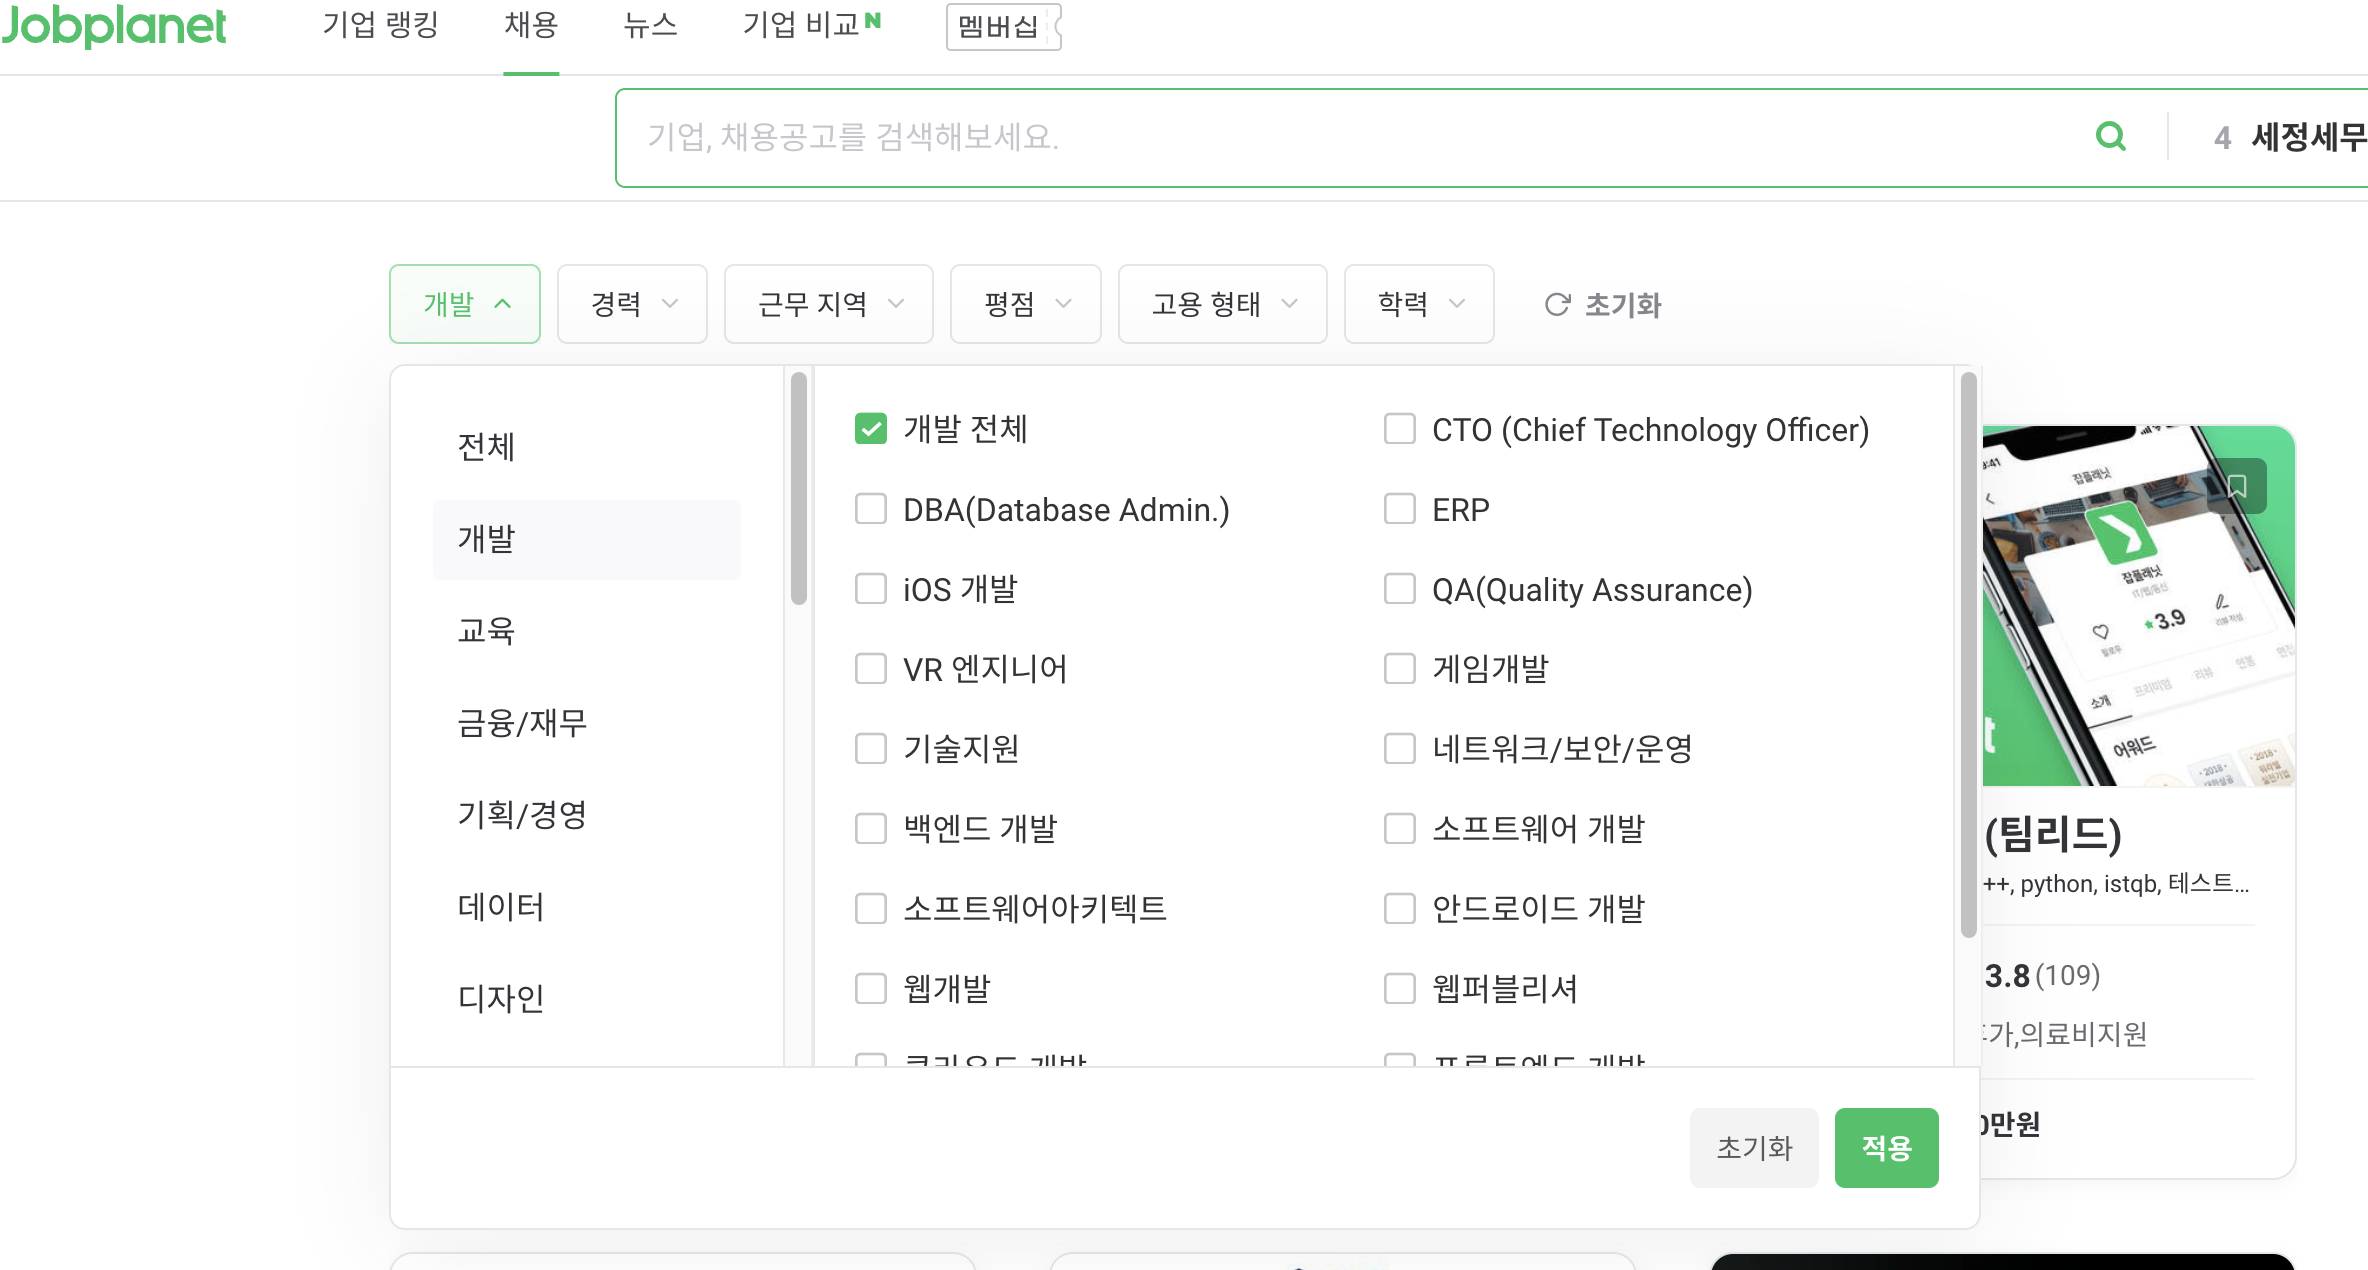Uncheck the 개발 전체 checkbox
Image resolution: width=2368 pixels, height=1270 pixels.
click(x=870, y=429)
